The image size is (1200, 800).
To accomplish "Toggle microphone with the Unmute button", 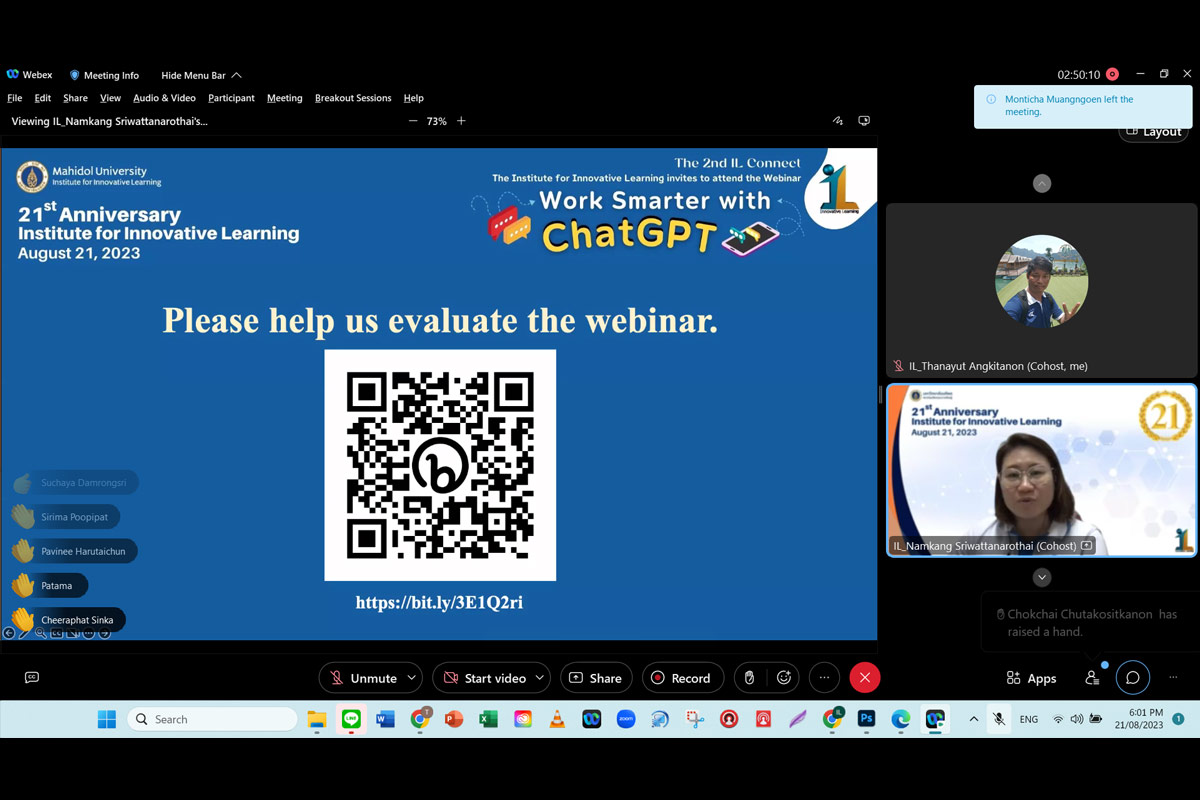I will (x=362, y=678).
